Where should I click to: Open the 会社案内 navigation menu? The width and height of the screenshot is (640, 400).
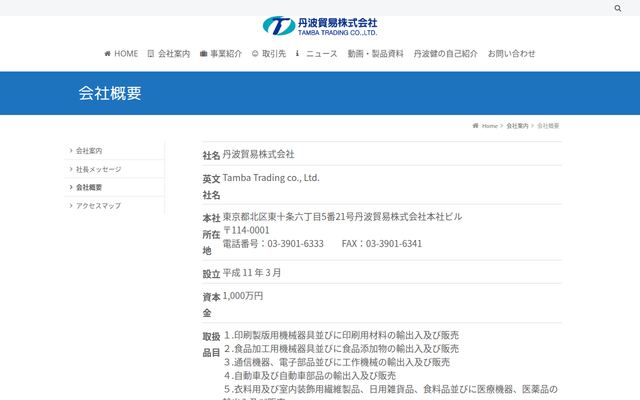174,53
